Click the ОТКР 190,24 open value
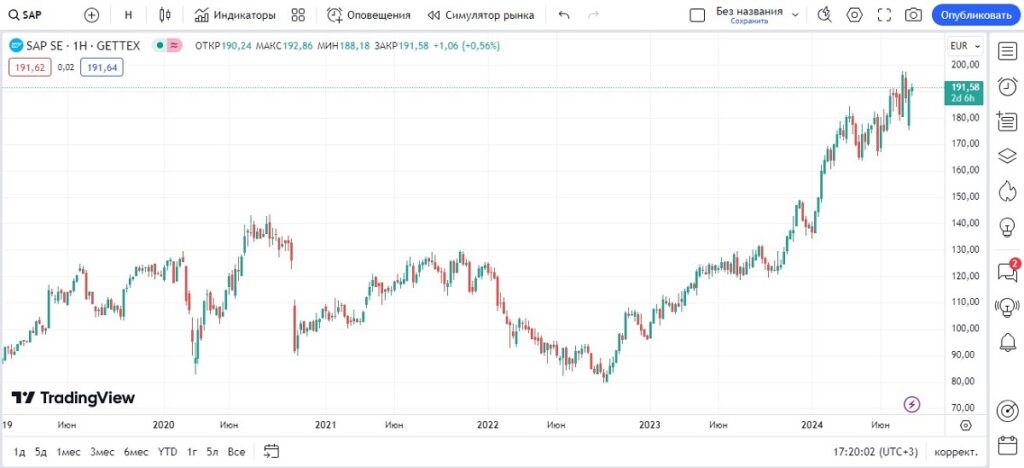The height and width of the screenshot is (468, 1024). click(x=224, y=46)
